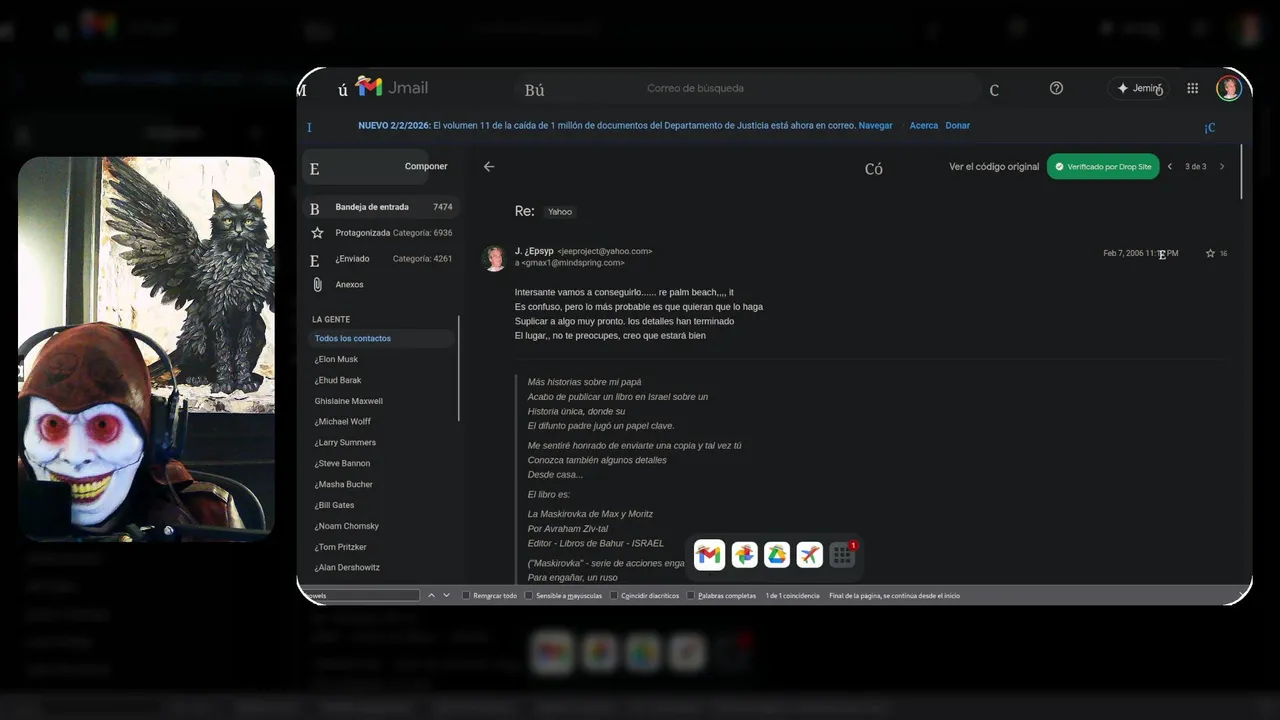Jump to next find match arrow
The width and height of the screenshot is (1280, 720).
tap(446, 596)
